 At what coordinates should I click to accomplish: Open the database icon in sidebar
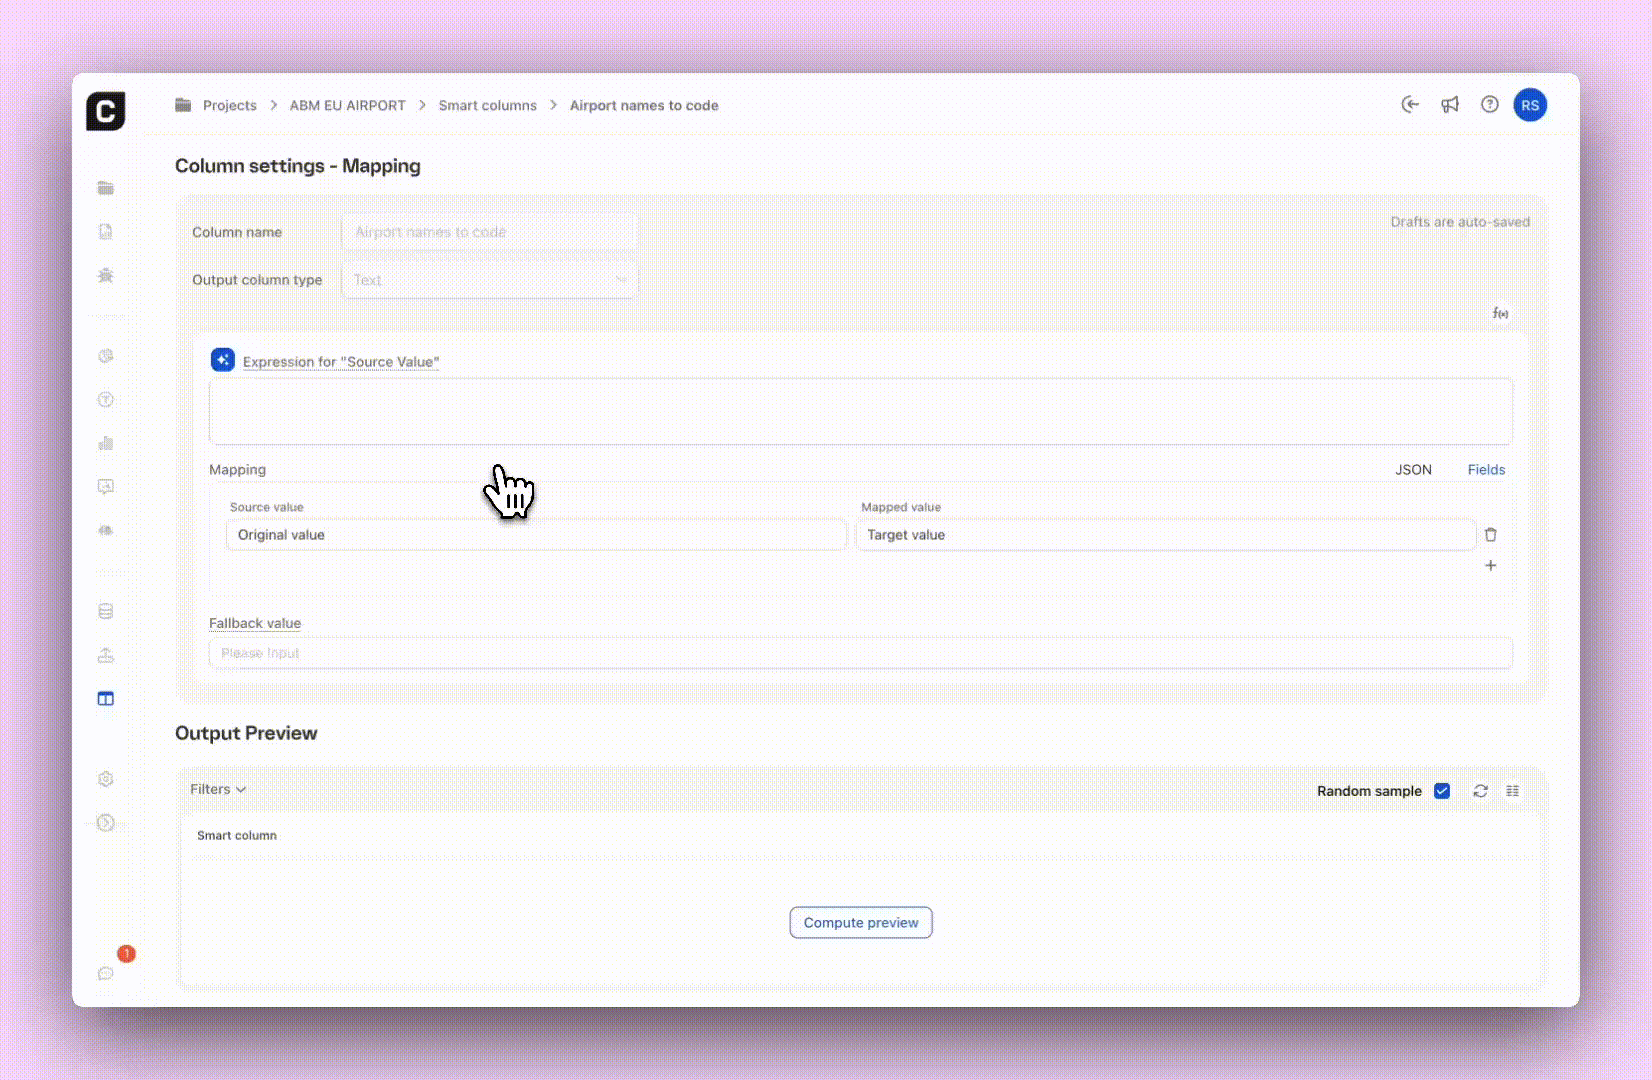point(106,612)
